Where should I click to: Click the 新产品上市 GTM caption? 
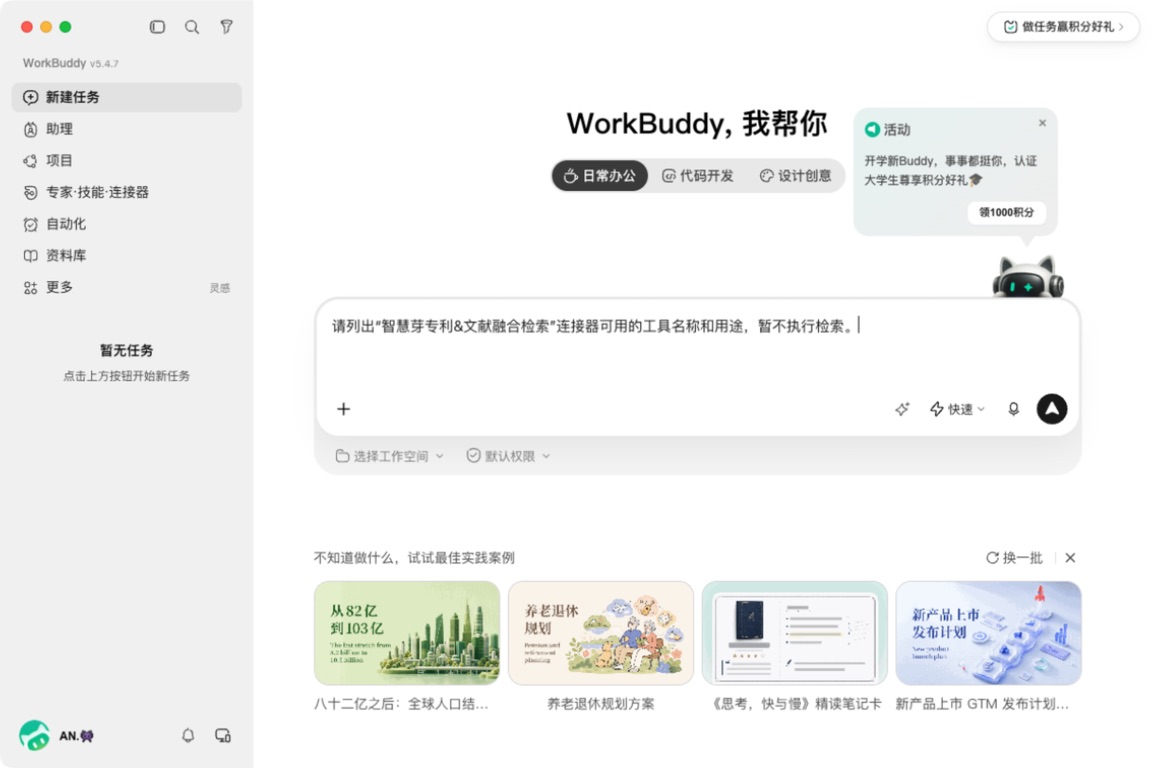tap(982, 704)
